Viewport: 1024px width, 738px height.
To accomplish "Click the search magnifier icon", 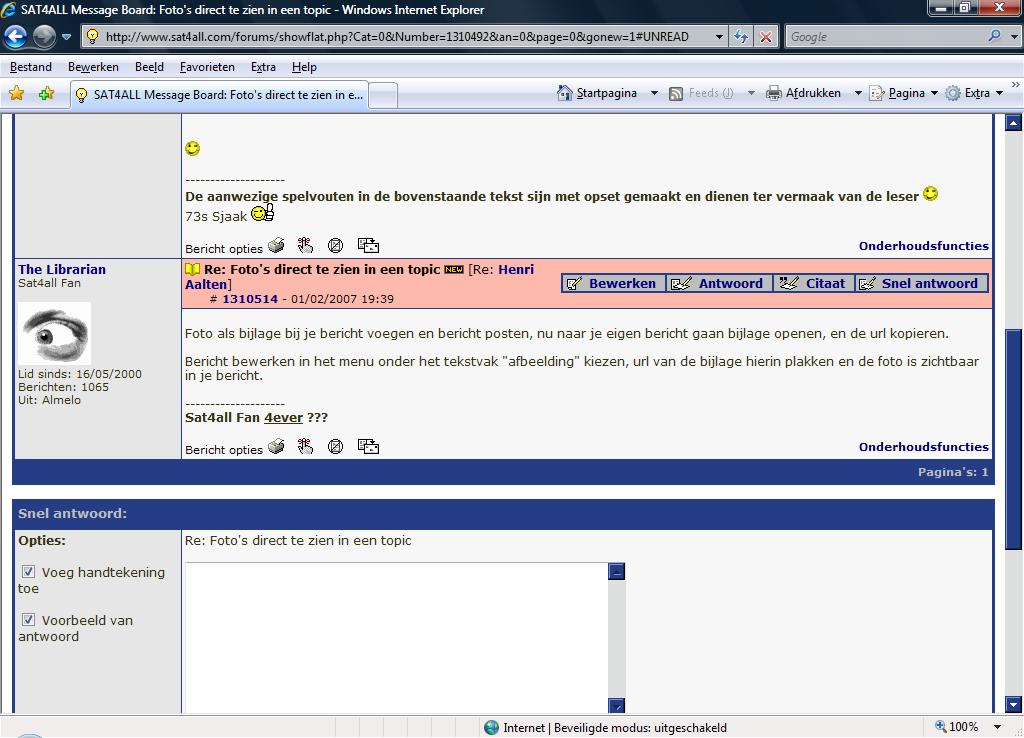I will [x=994, y=36].
